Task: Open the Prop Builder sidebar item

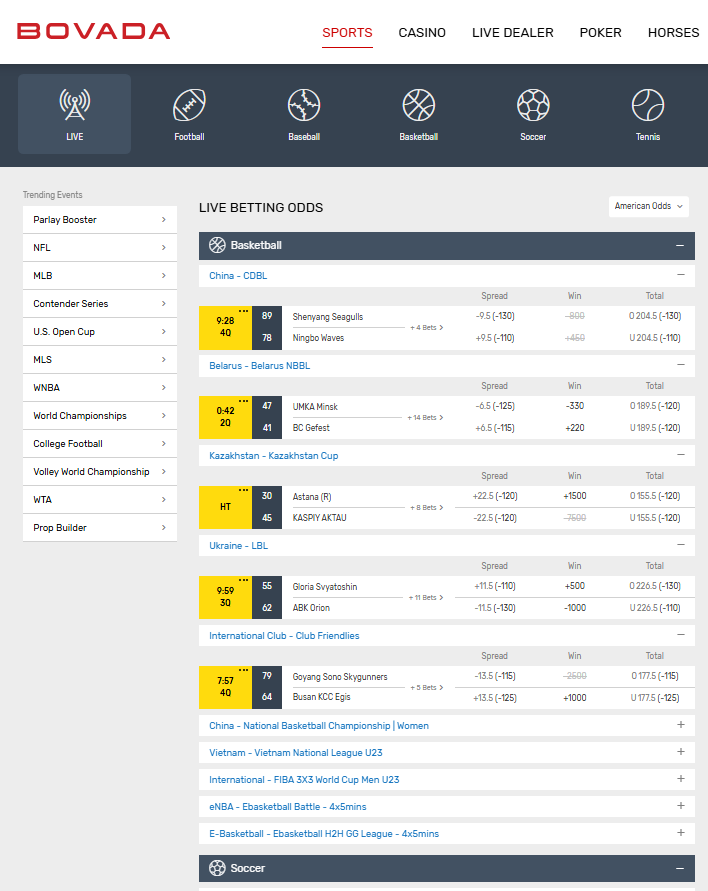Action: tap(99, 528)
